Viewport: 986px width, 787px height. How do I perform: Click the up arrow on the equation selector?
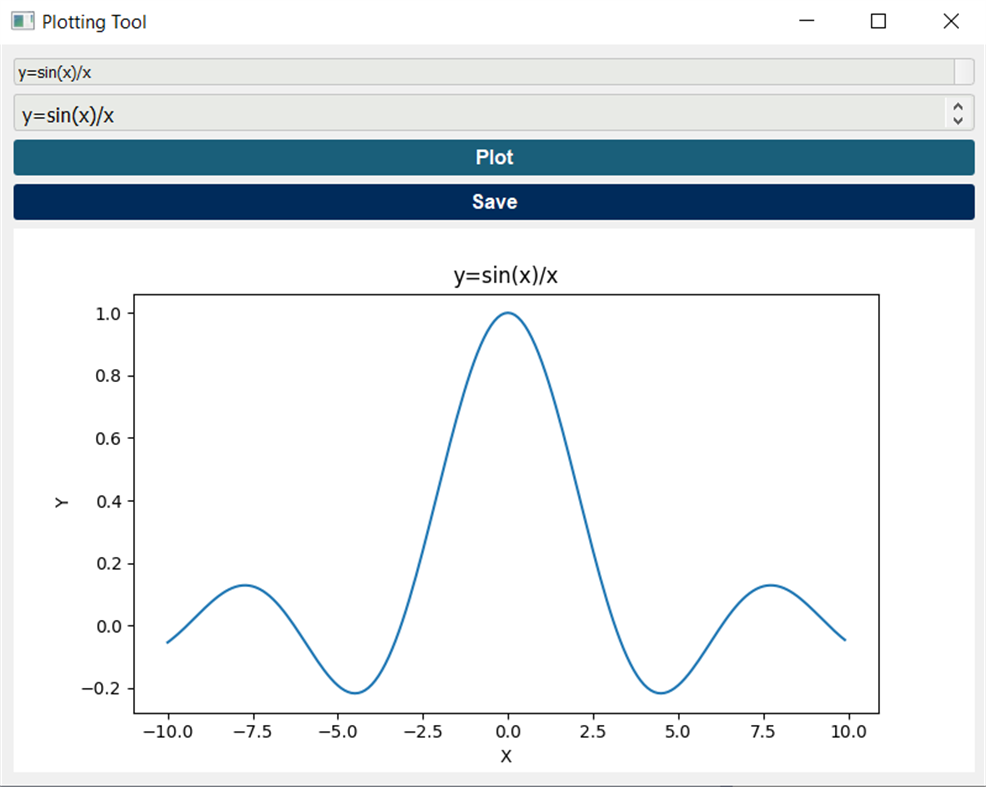click(957, 107)
